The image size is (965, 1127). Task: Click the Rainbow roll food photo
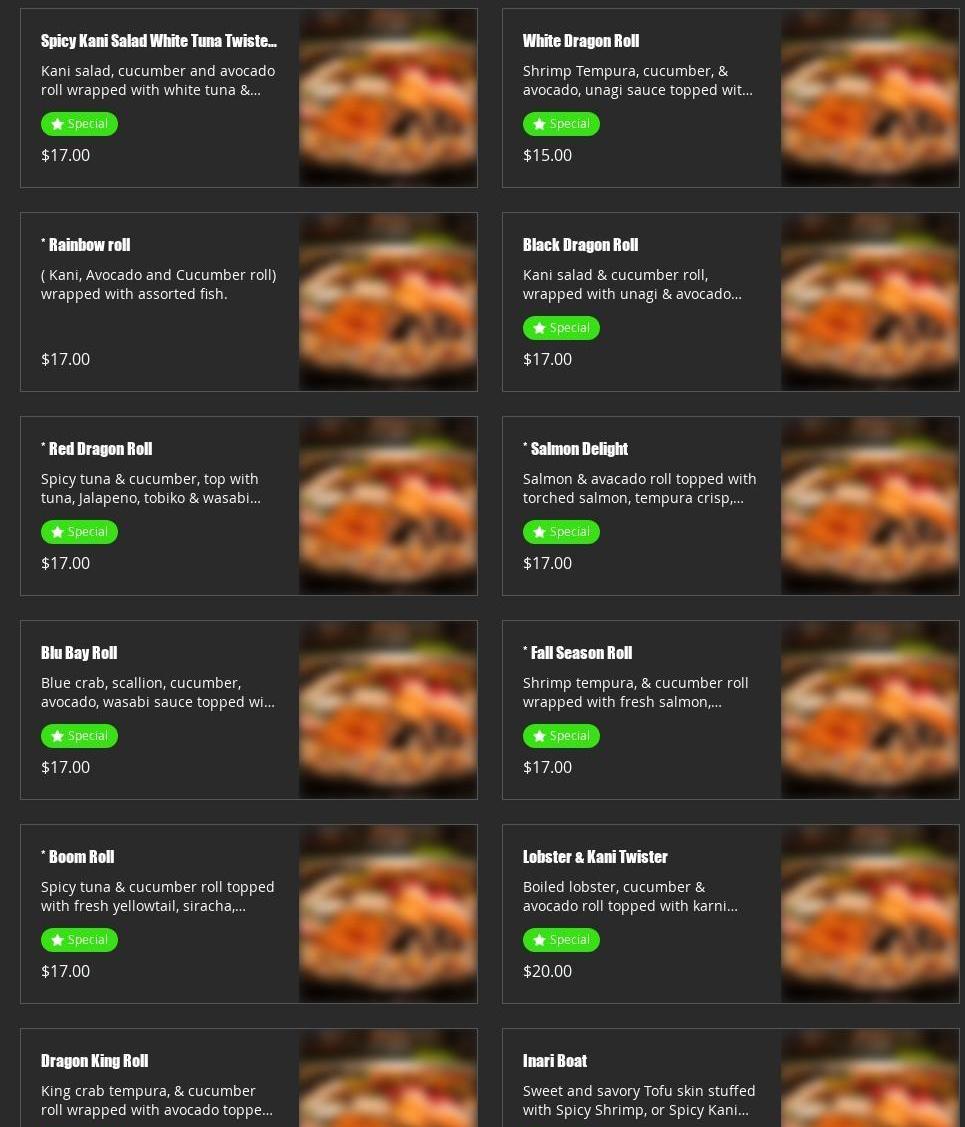click(388, 302)
